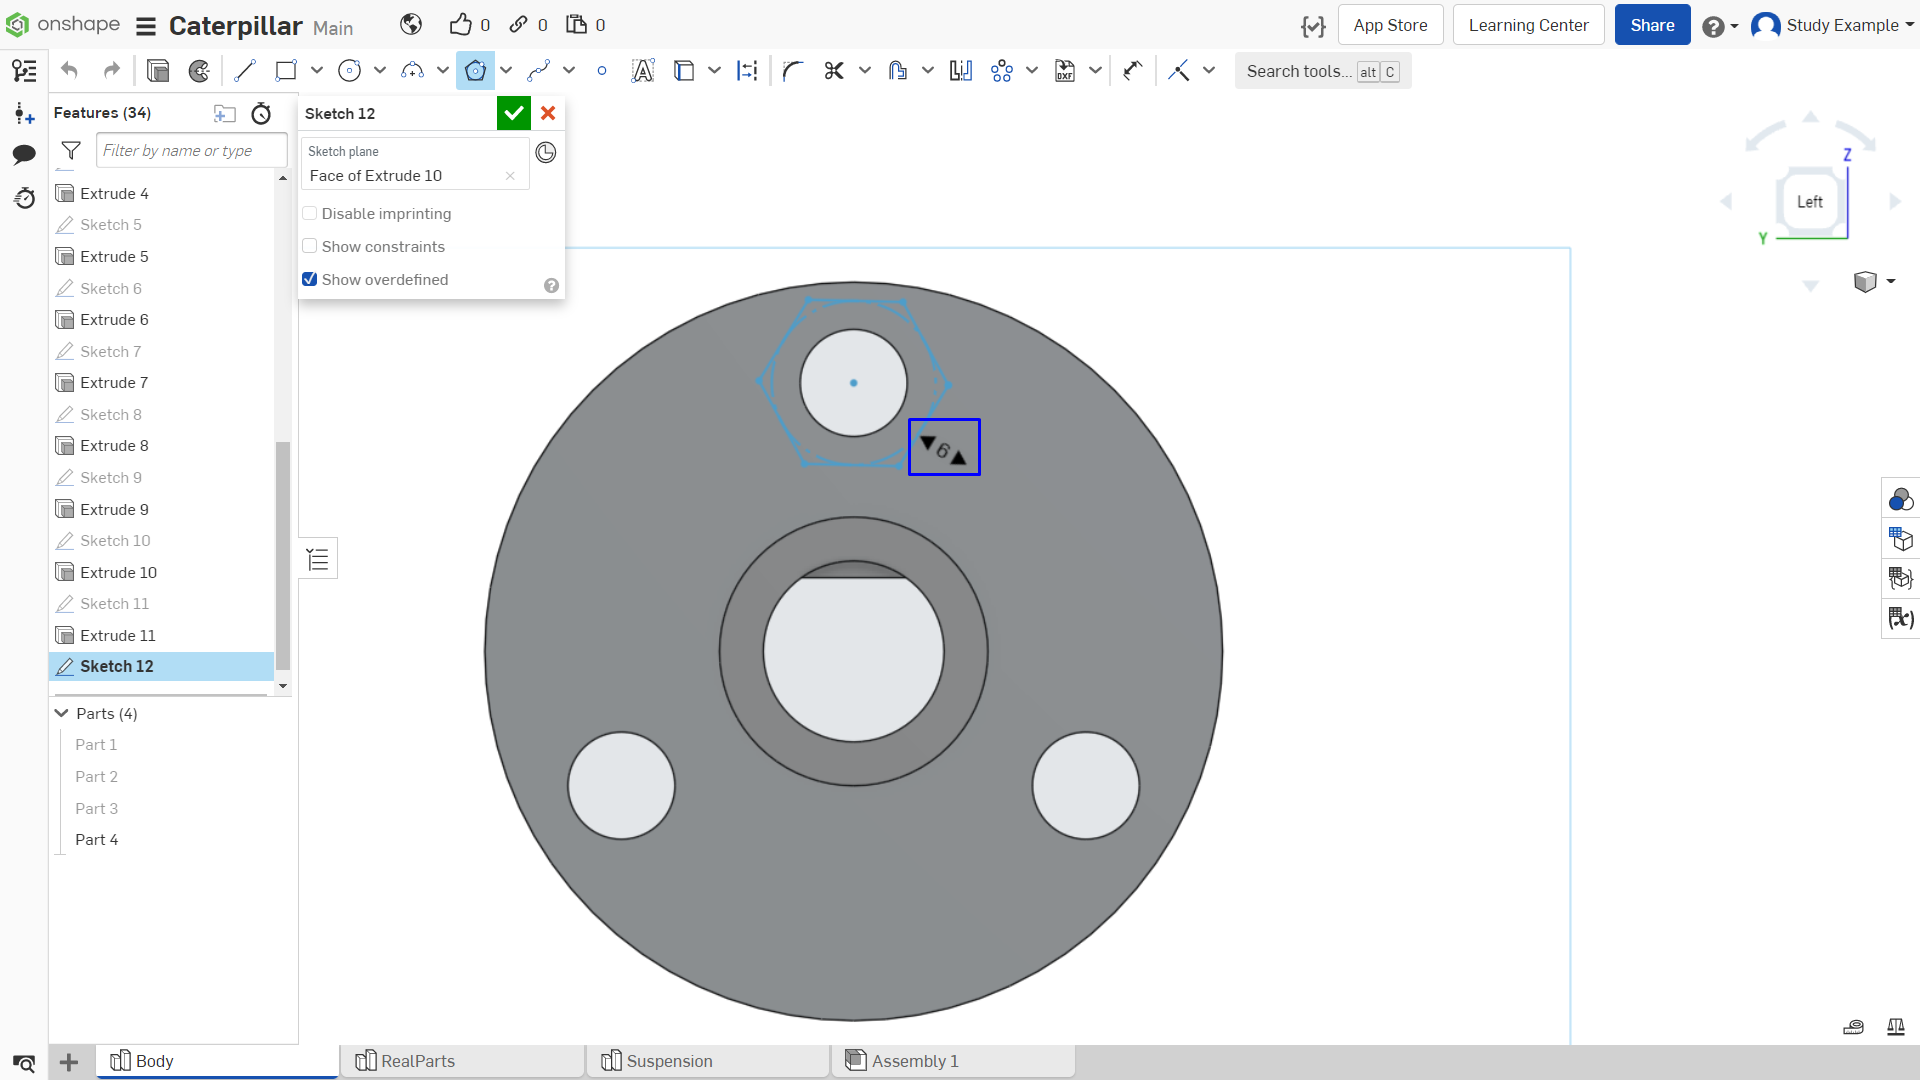Select Extrude 10 in the feature list
The height and width of the screenshot is (1080, 1920).
click(x=161, y=572)
